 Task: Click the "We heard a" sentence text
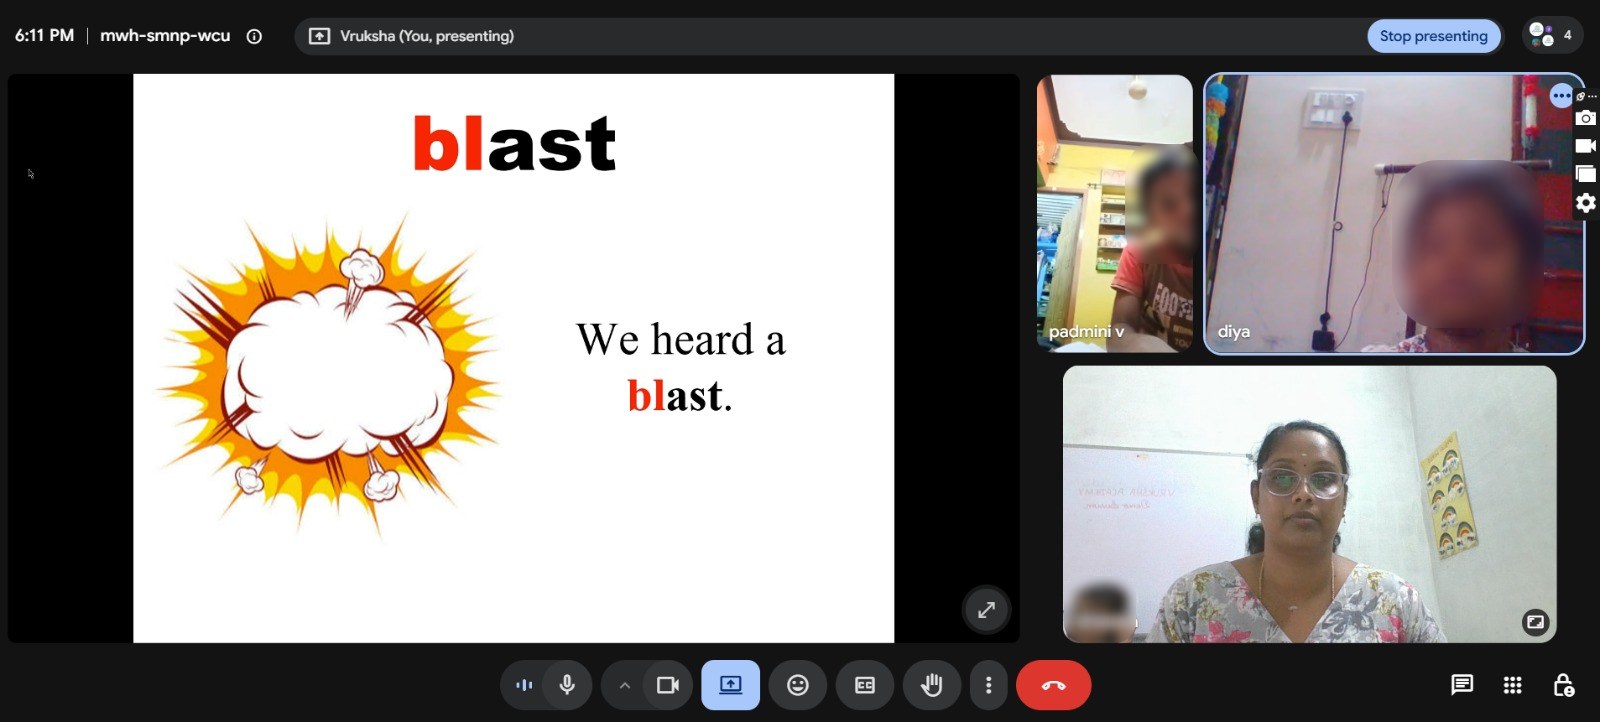tap(681, 340)
